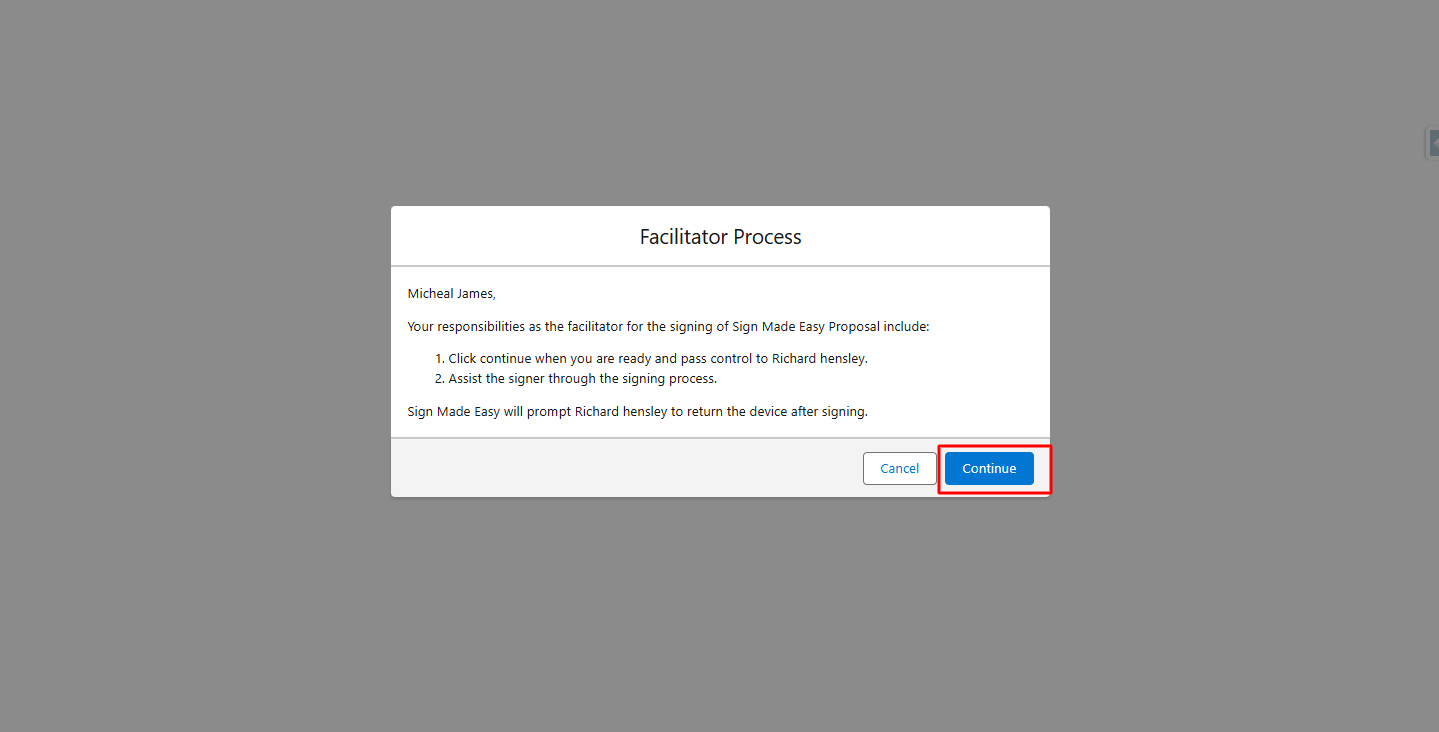Screen dimensions: 1439x732
Task: Click the "1." list number marker
Action: click(439, 359)
